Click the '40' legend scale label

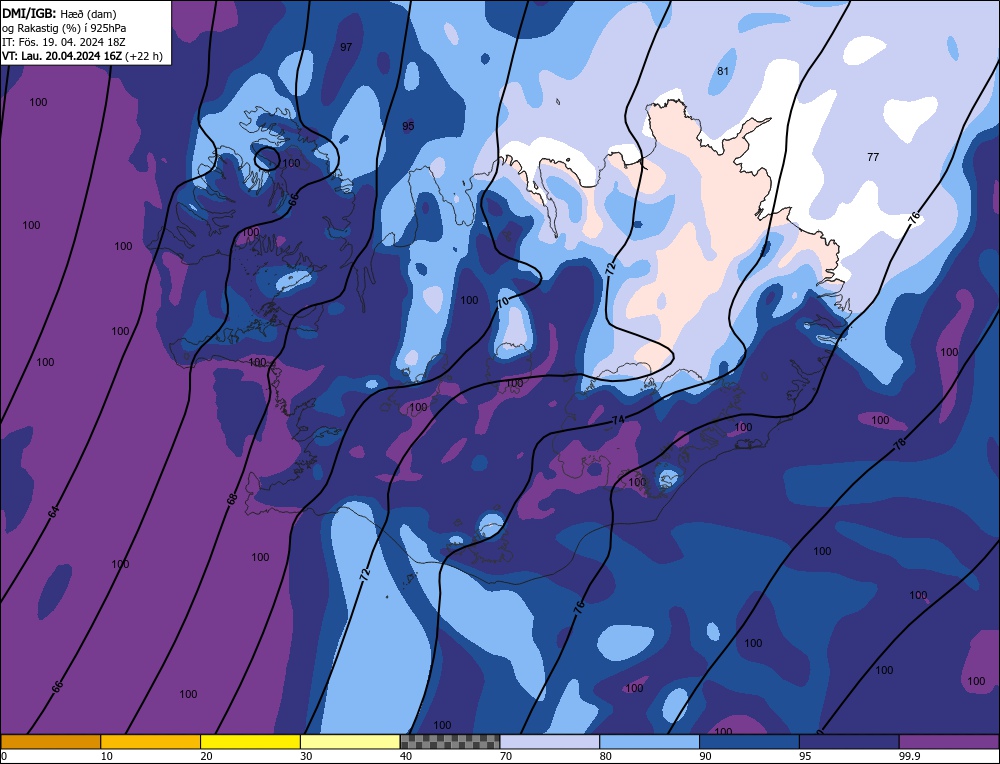406,756
